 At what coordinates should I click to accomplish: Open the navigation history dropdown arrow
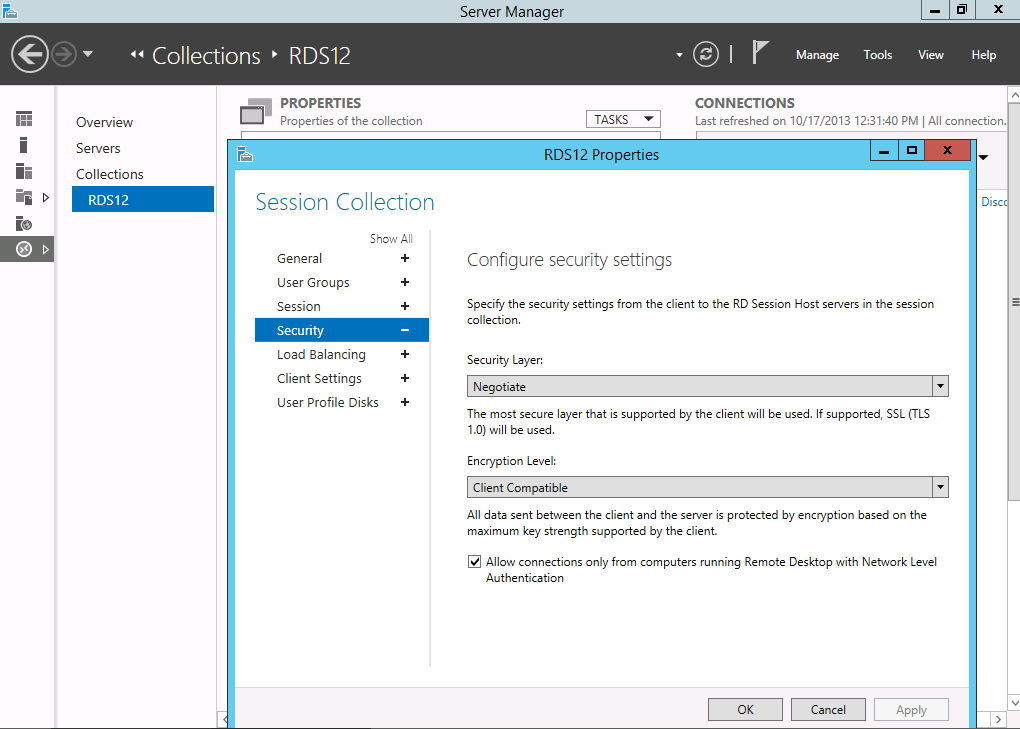pos(88,54)
